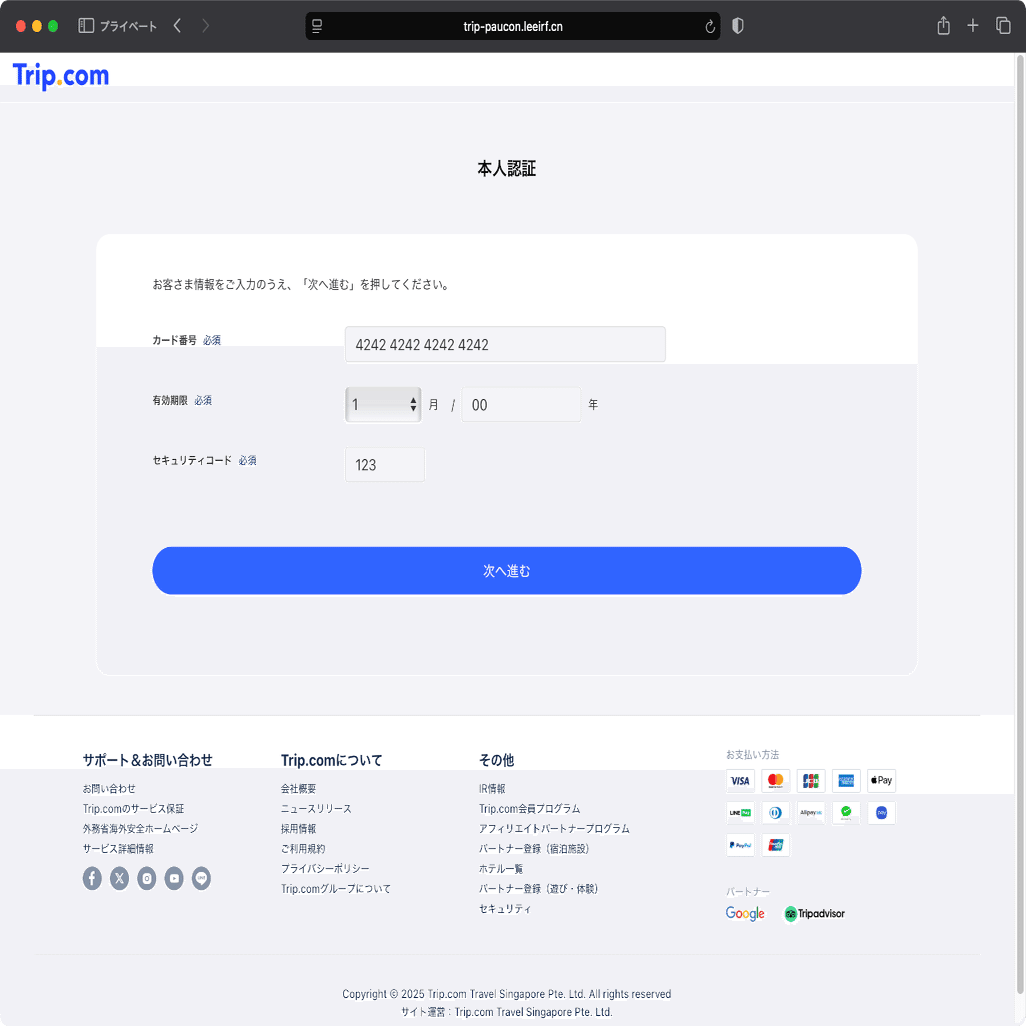This screenshot has height=1026, width=1026.
Task: Open the Facebook social icon
Action: 92,878
